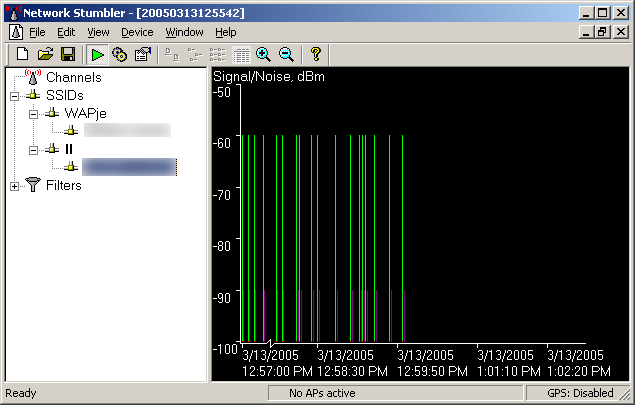Save the capture with the floppy disk icon
This screenshot has height=405, width=635.
[68, 54]
